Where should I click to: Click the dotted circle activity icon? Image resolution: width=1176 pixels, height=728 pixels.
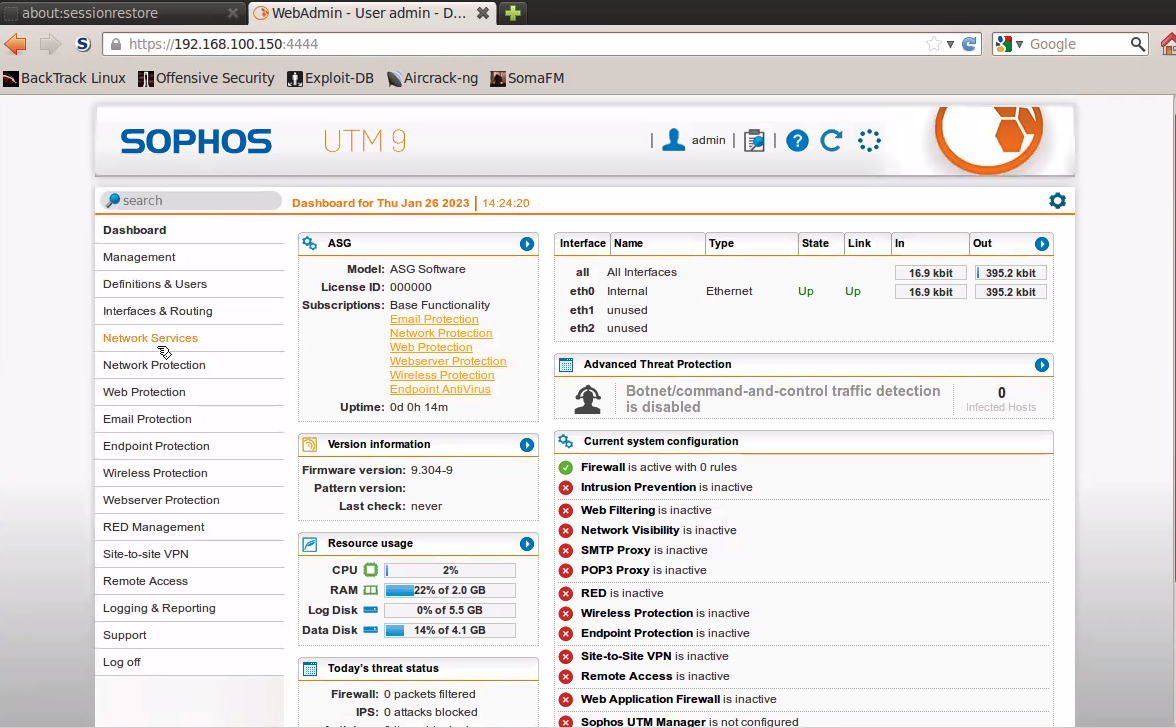click(869, 140)
